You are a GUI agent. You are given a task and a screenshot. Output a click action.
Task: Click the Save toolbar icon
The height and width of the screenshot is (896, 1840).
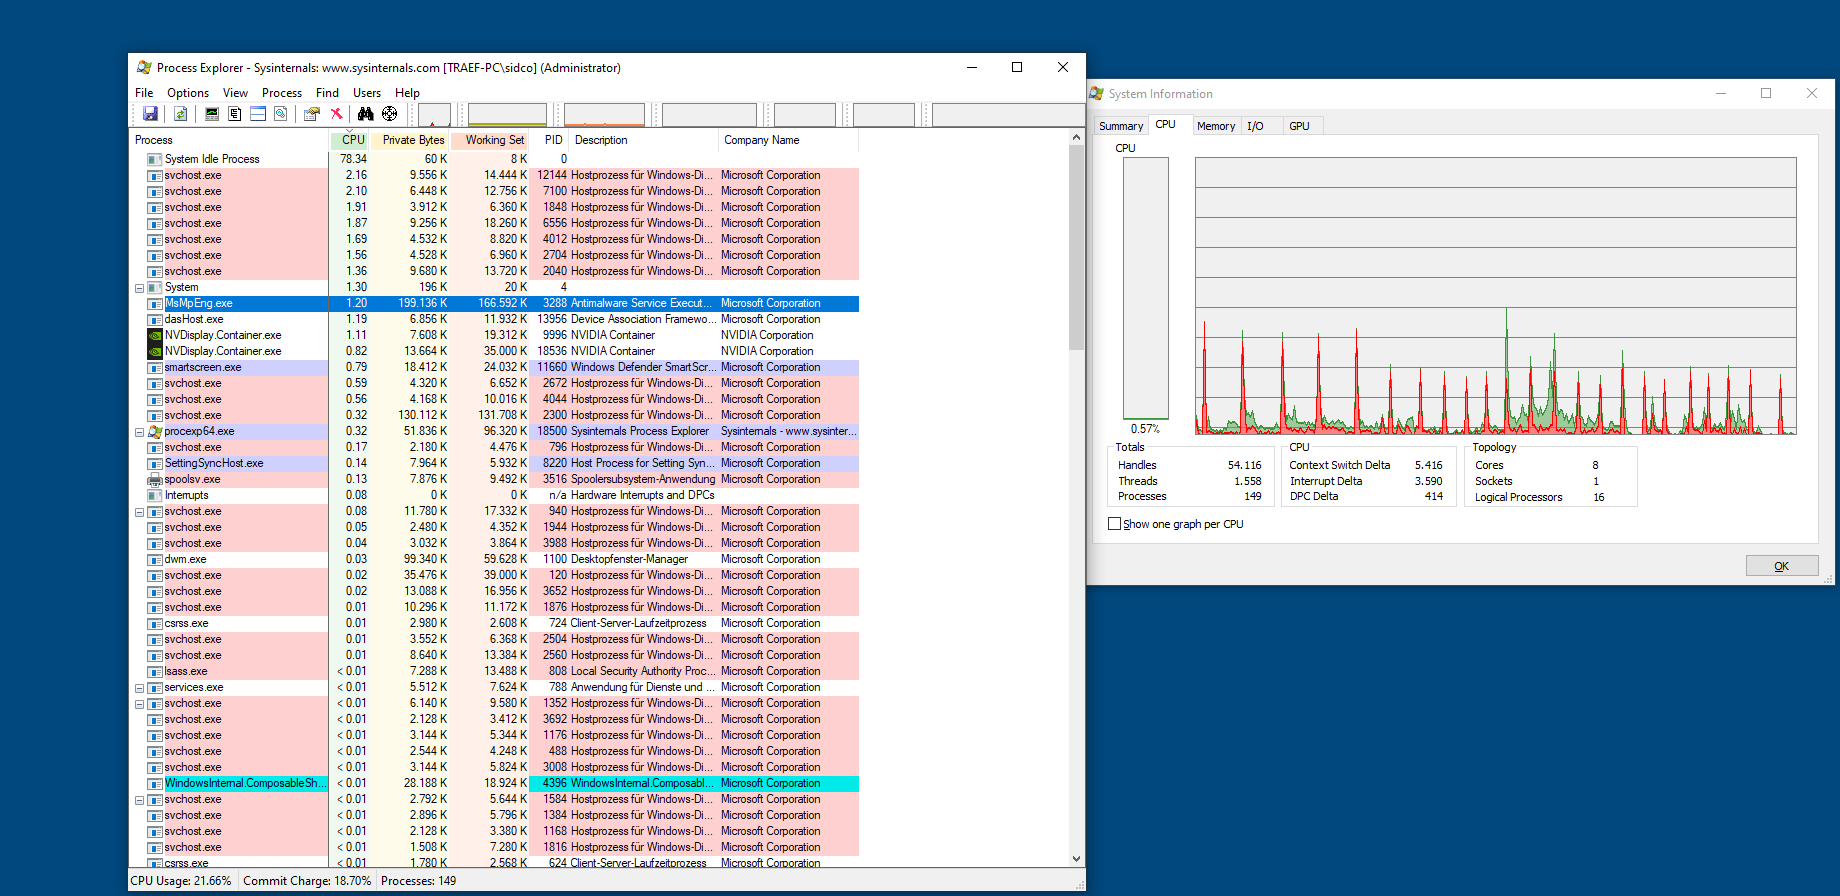tap(150, 114)
